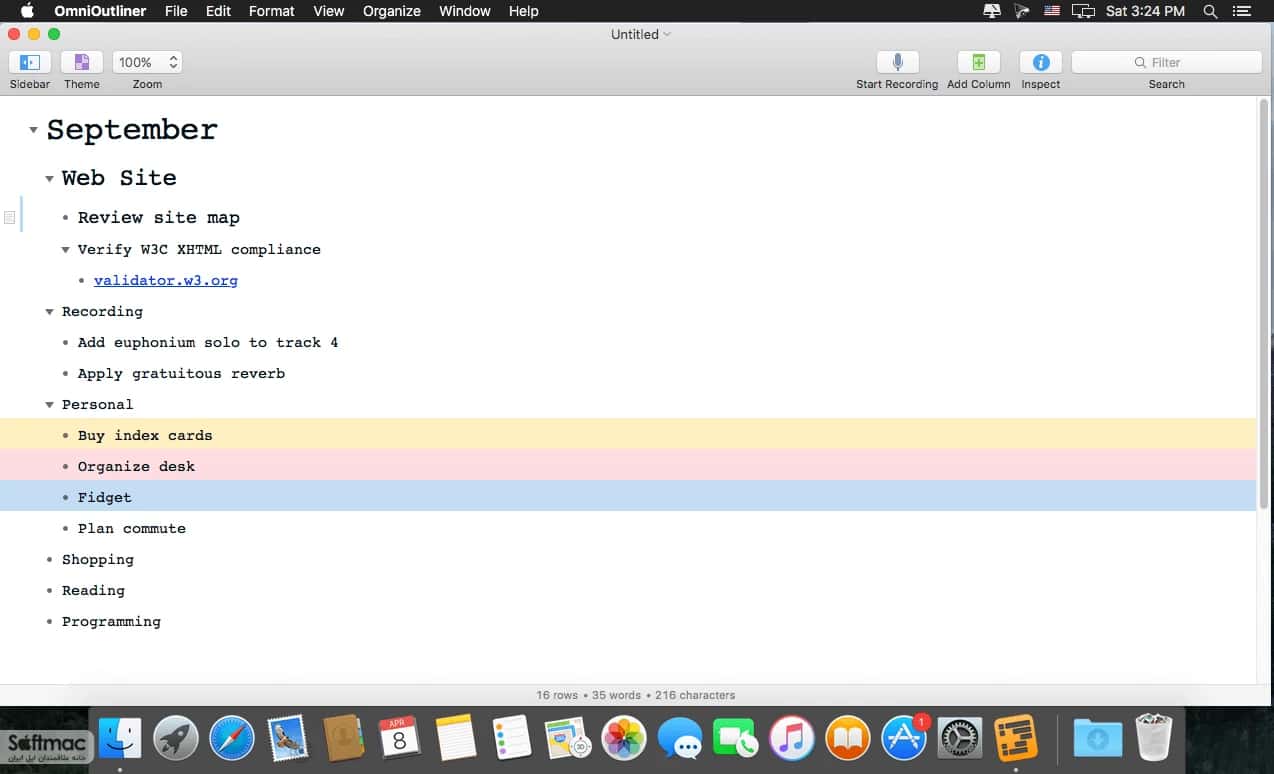
Task: Collapse the Recording section
Action: pos(49,312)
